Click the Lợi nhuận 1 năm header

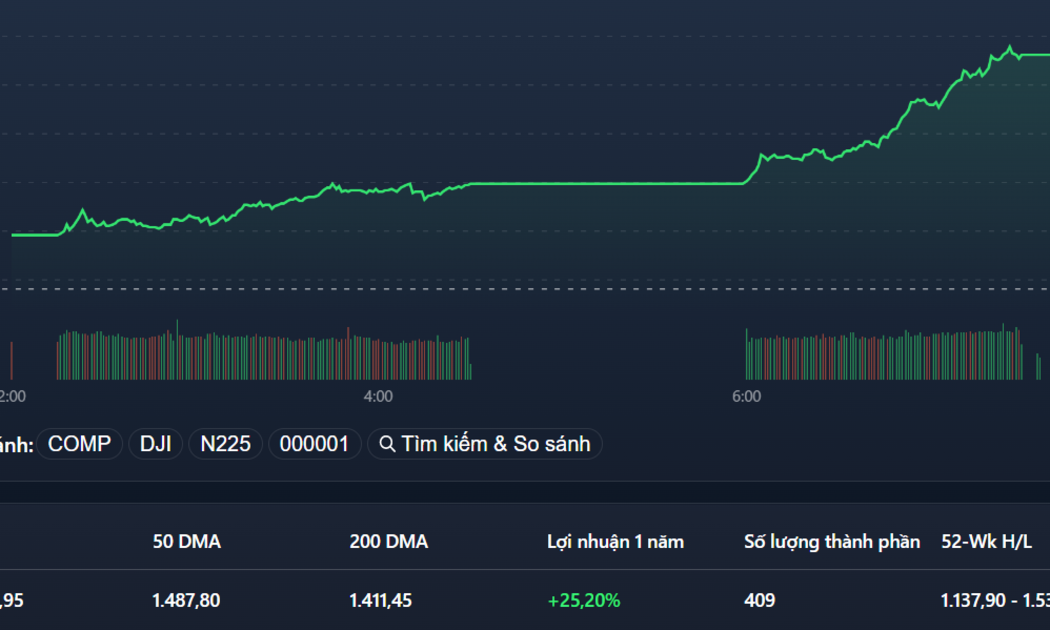[615, 542]
